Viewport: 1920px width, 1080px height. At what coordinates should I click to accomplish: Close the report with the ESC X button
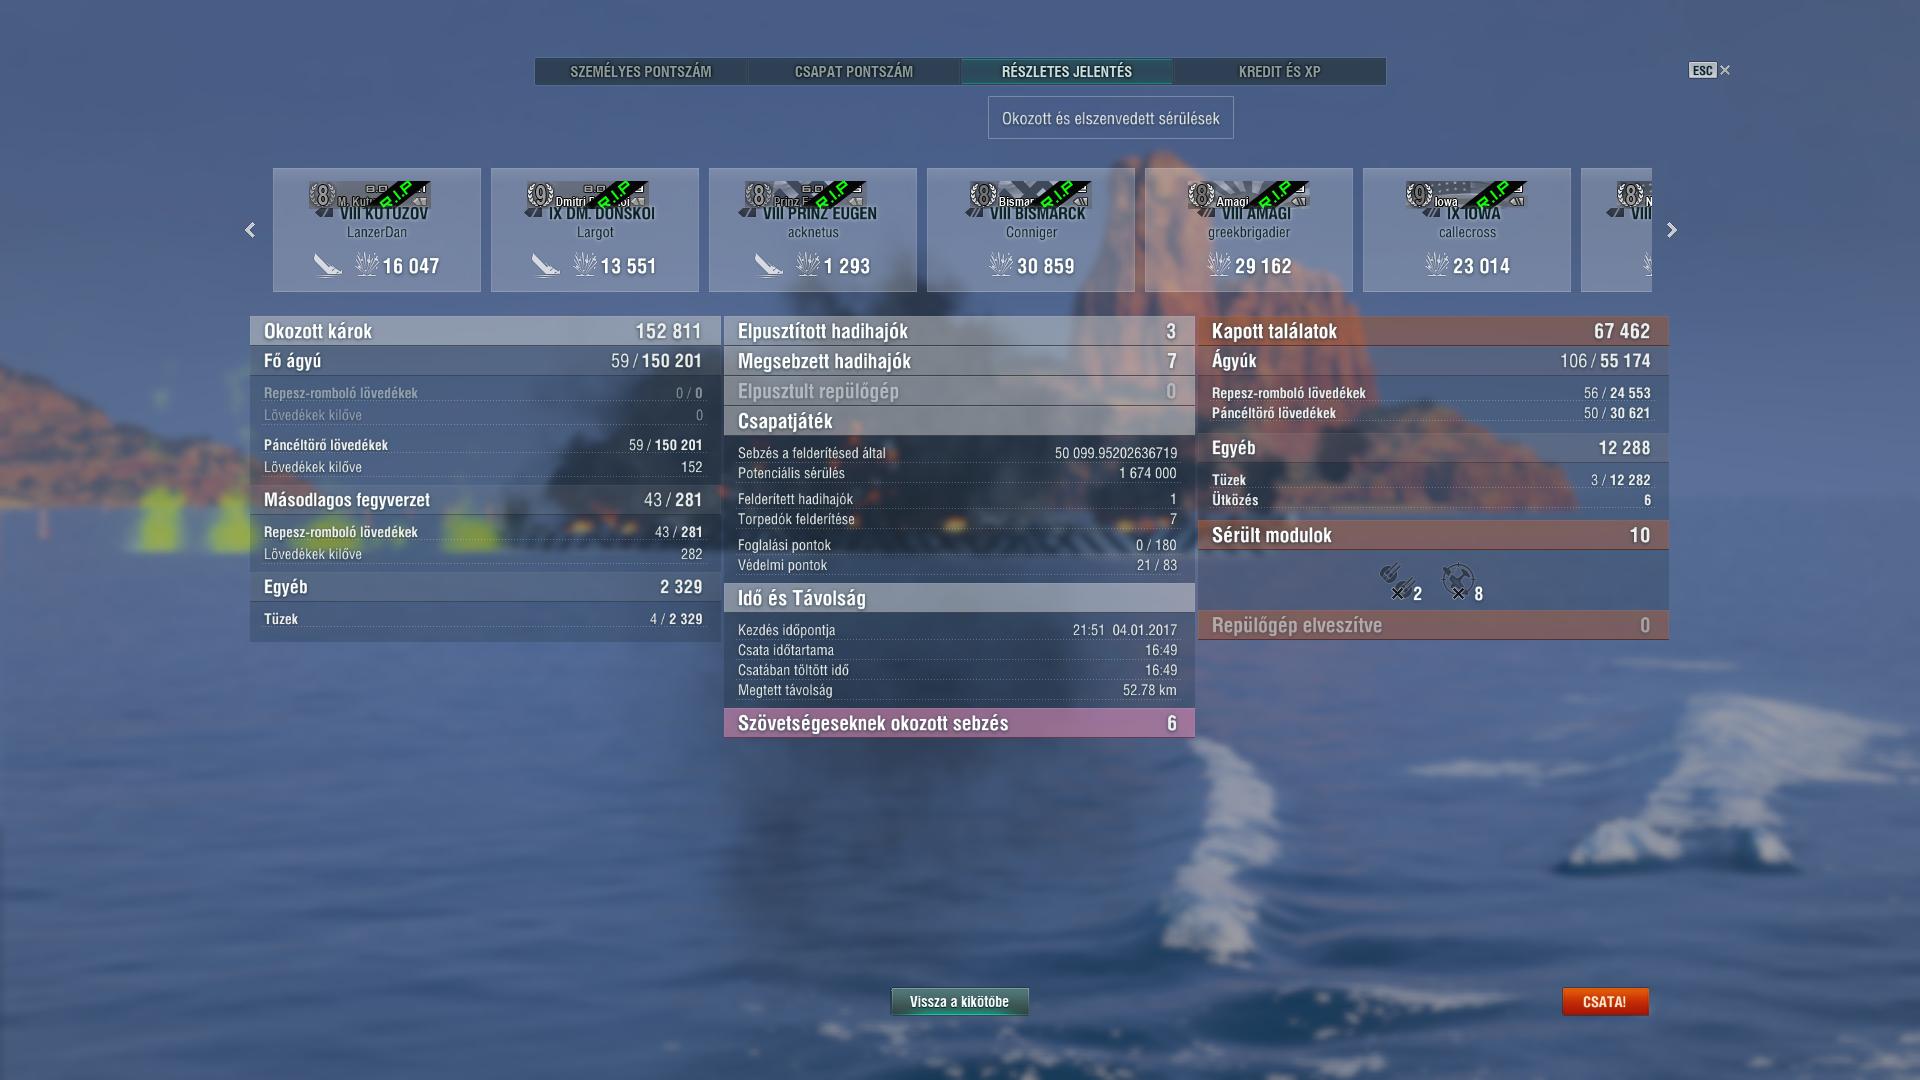pos(1710,70)
